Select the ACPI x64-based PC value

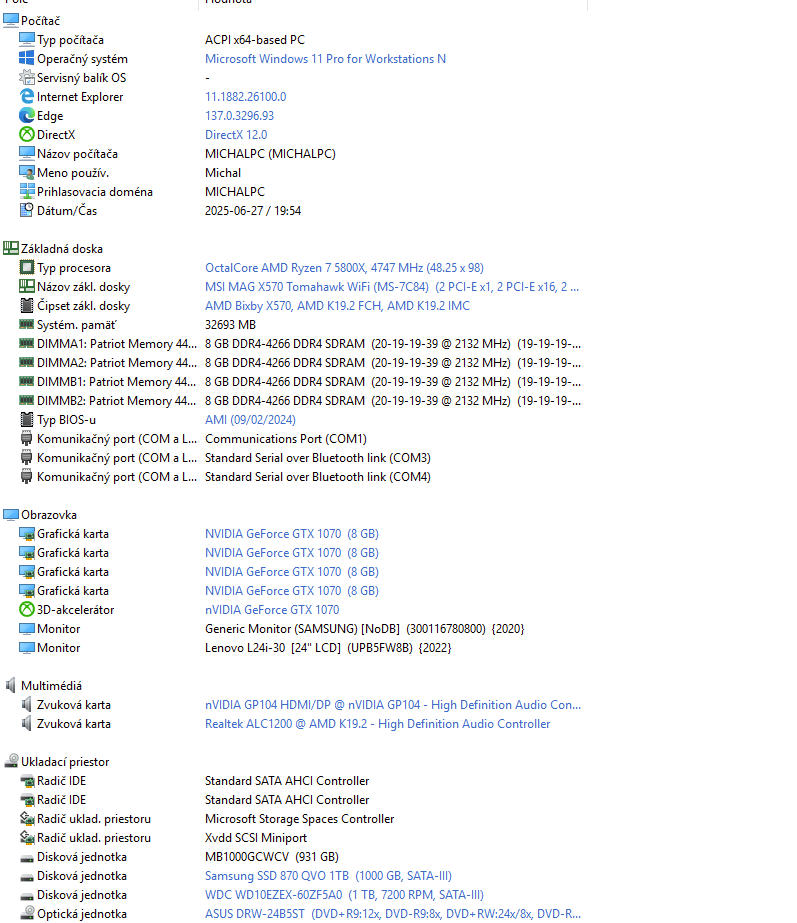click(x=255, y=39)
